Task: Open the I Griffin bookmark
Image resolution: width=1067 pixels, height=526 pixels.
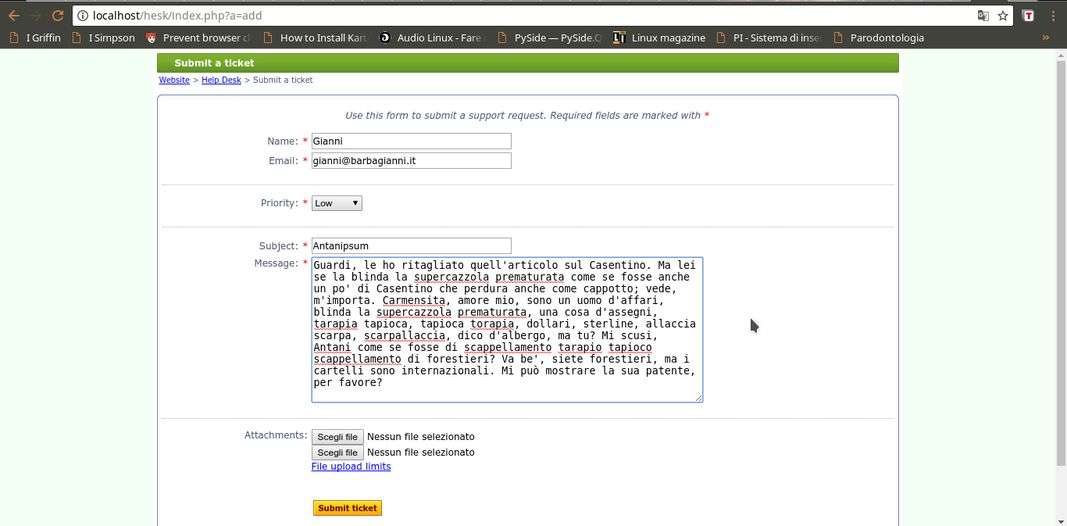Action: click(x=35, y=38)
